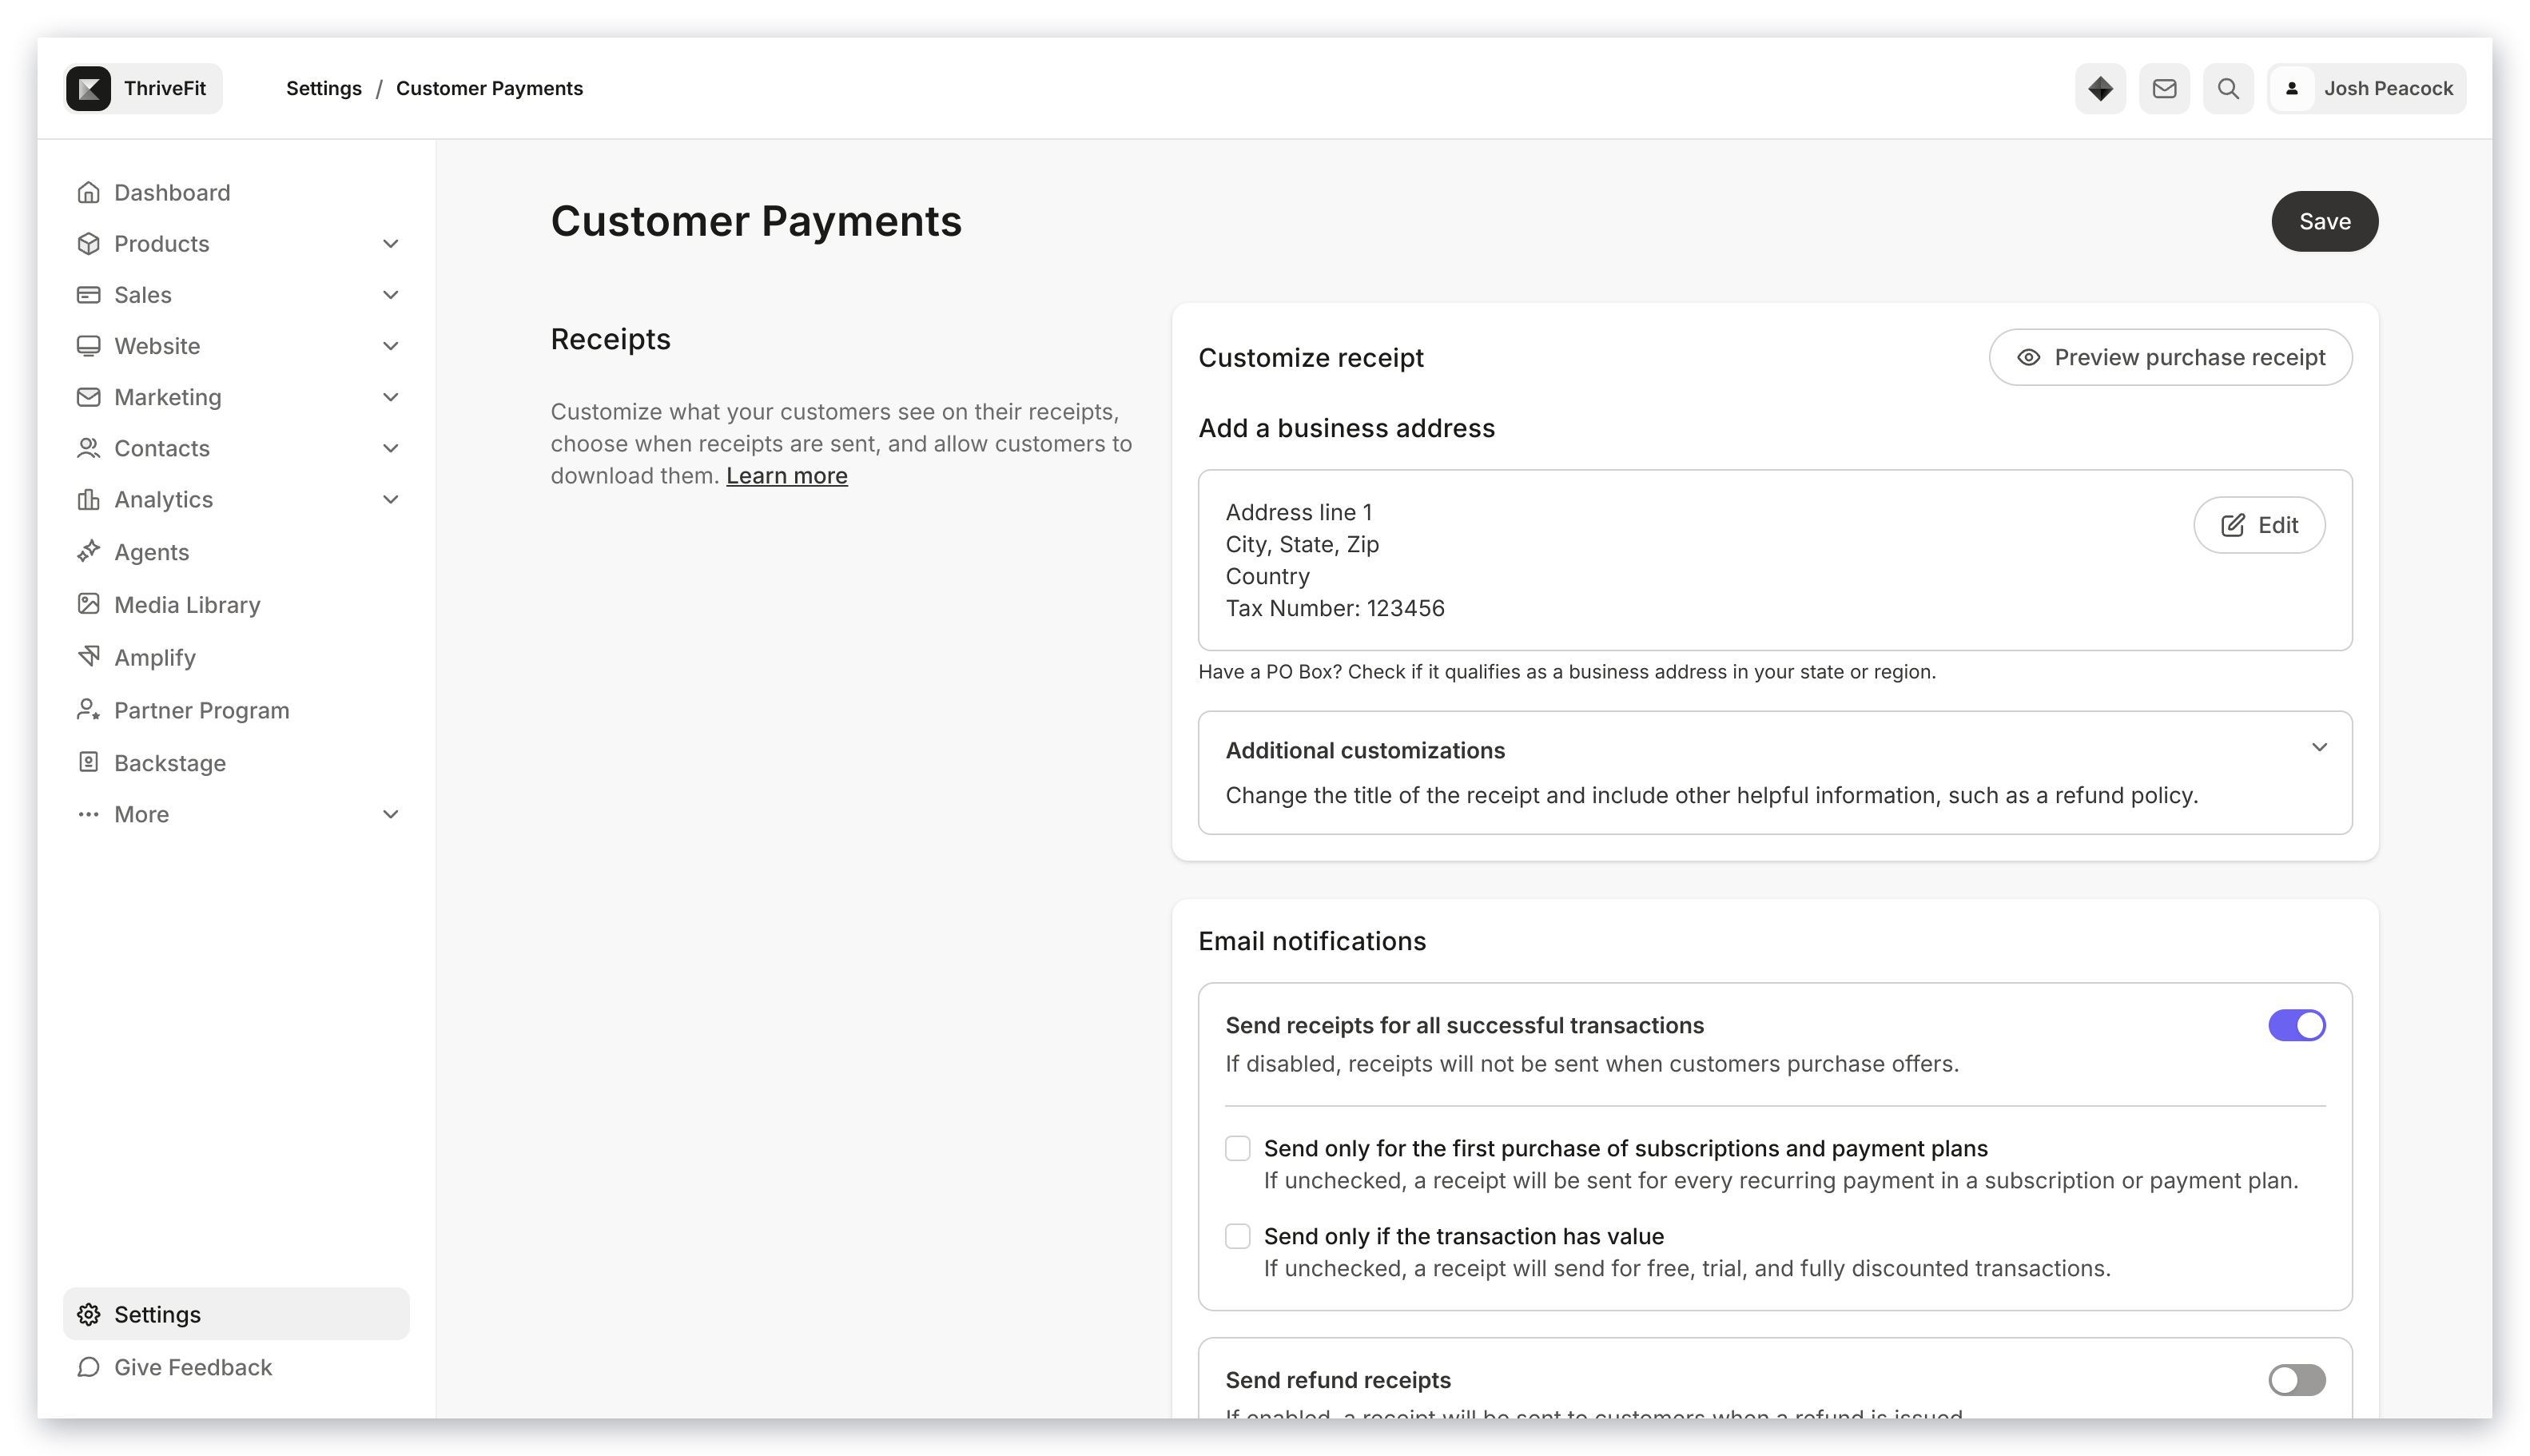This screenshot has width=2530, height=1456.
Task: Click the "Receipts" section heading
Action: (610, 339)
